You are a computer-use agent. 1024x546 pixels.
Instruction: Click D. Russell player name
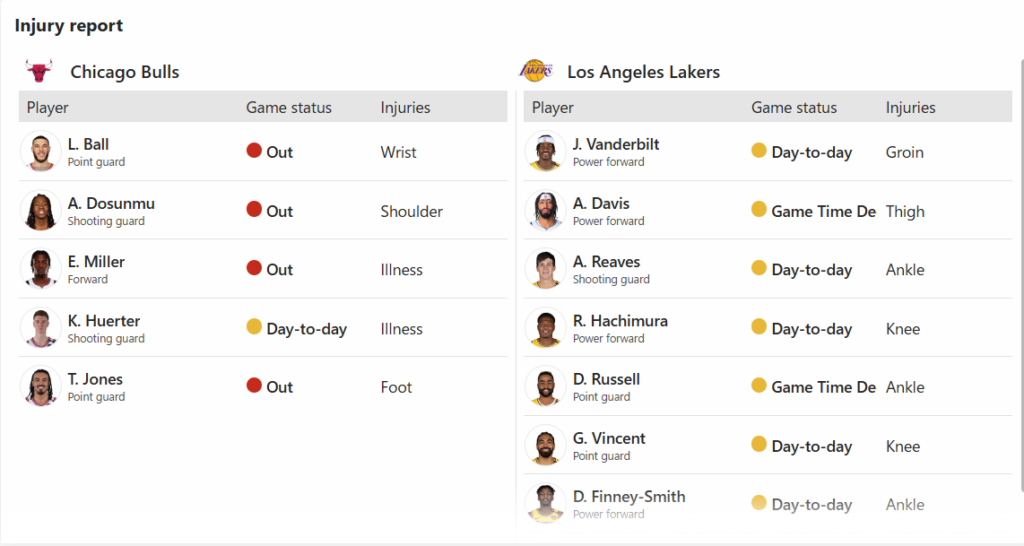click(606, 379)
